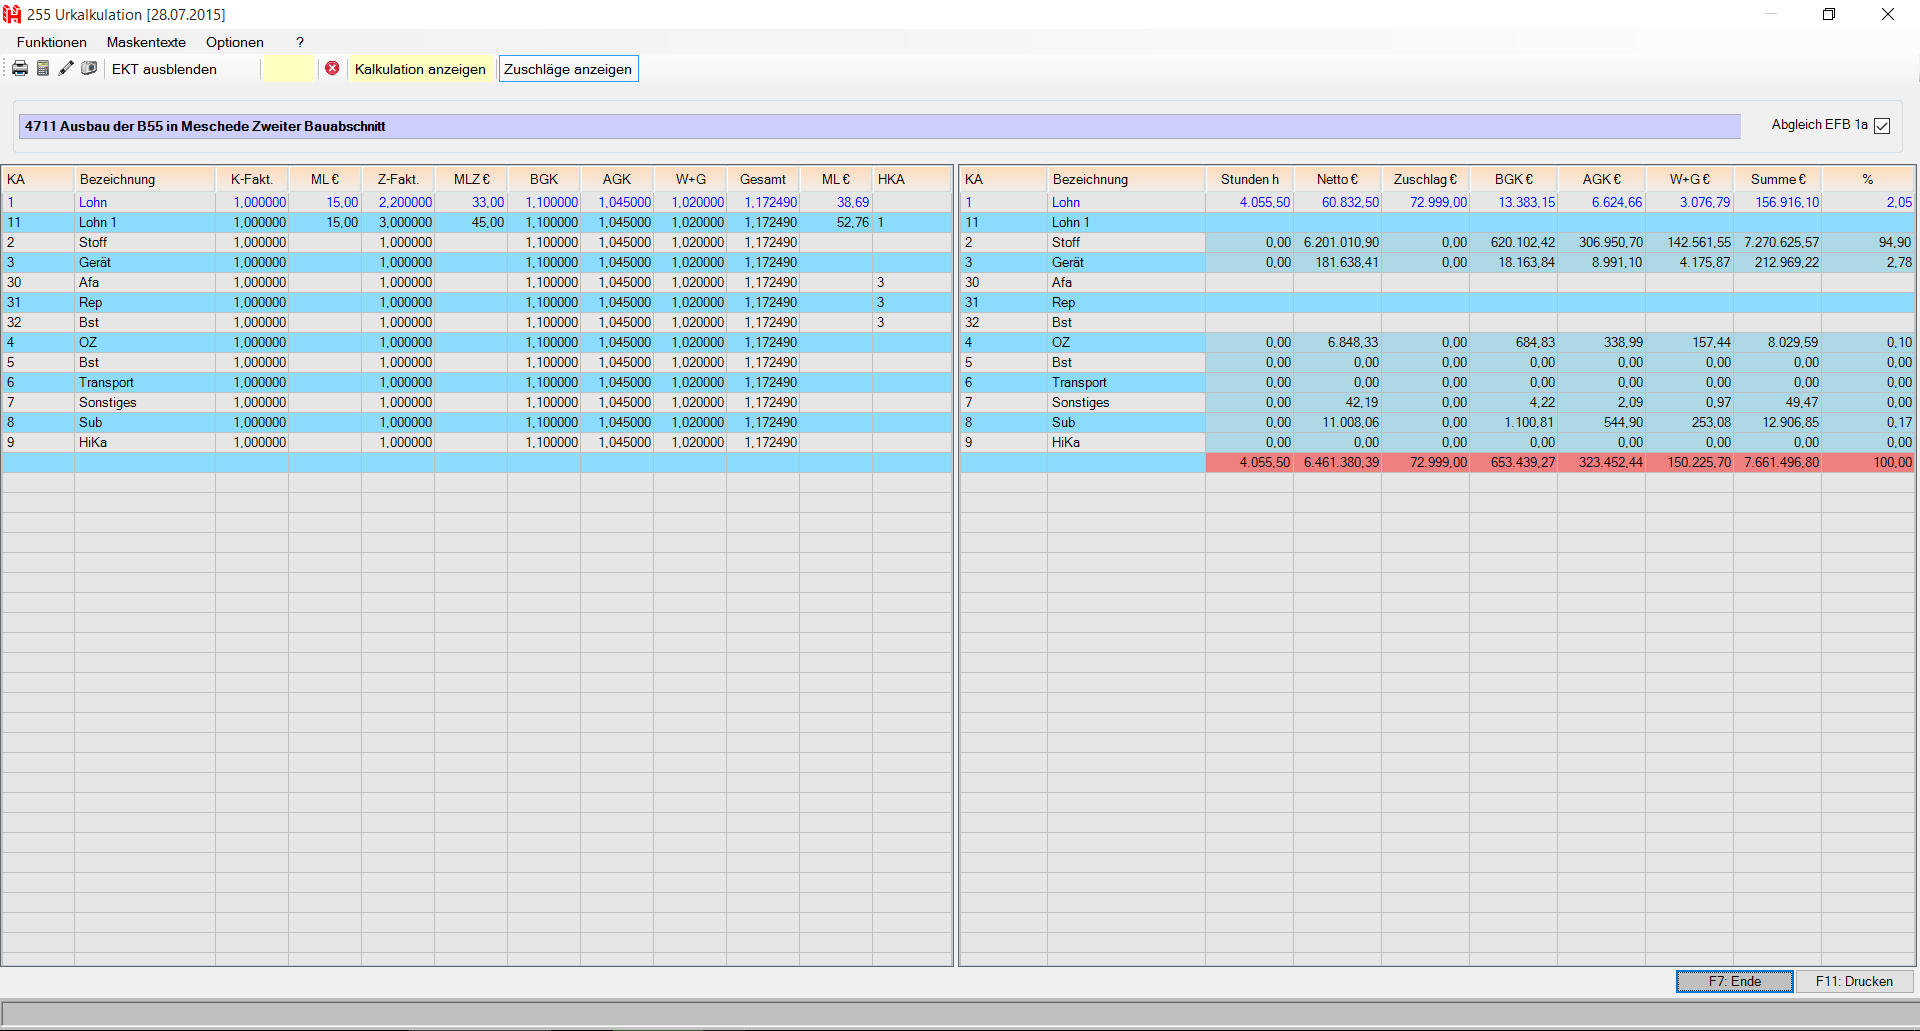Image resolution: width=1920 pixels, height=1031 pixels.
Task: Click the camera screenshot icon
Action: pos(89,68)
